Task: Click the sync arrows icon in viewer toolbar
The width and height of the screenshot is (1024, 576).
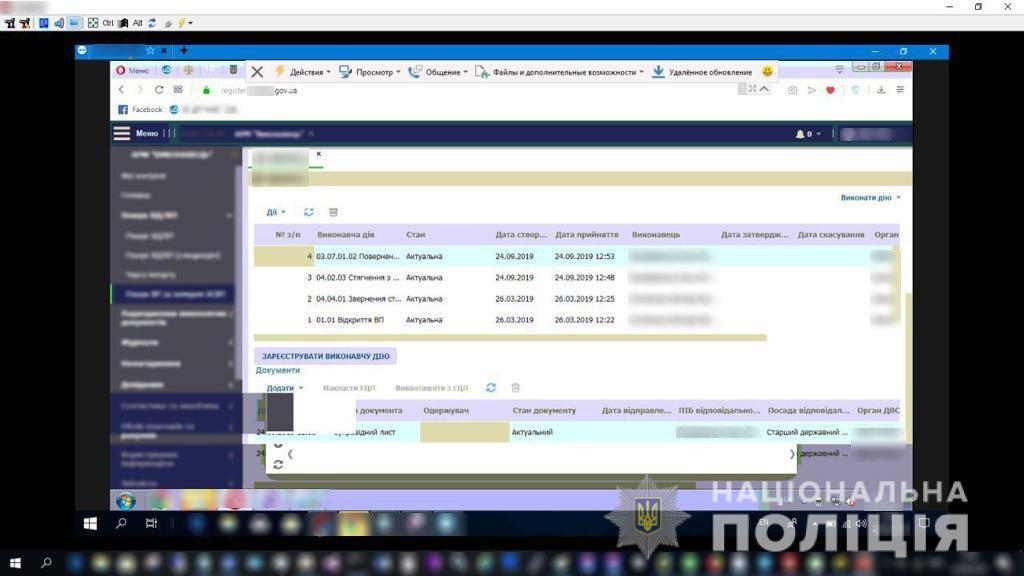Action: tap(152, 23)
